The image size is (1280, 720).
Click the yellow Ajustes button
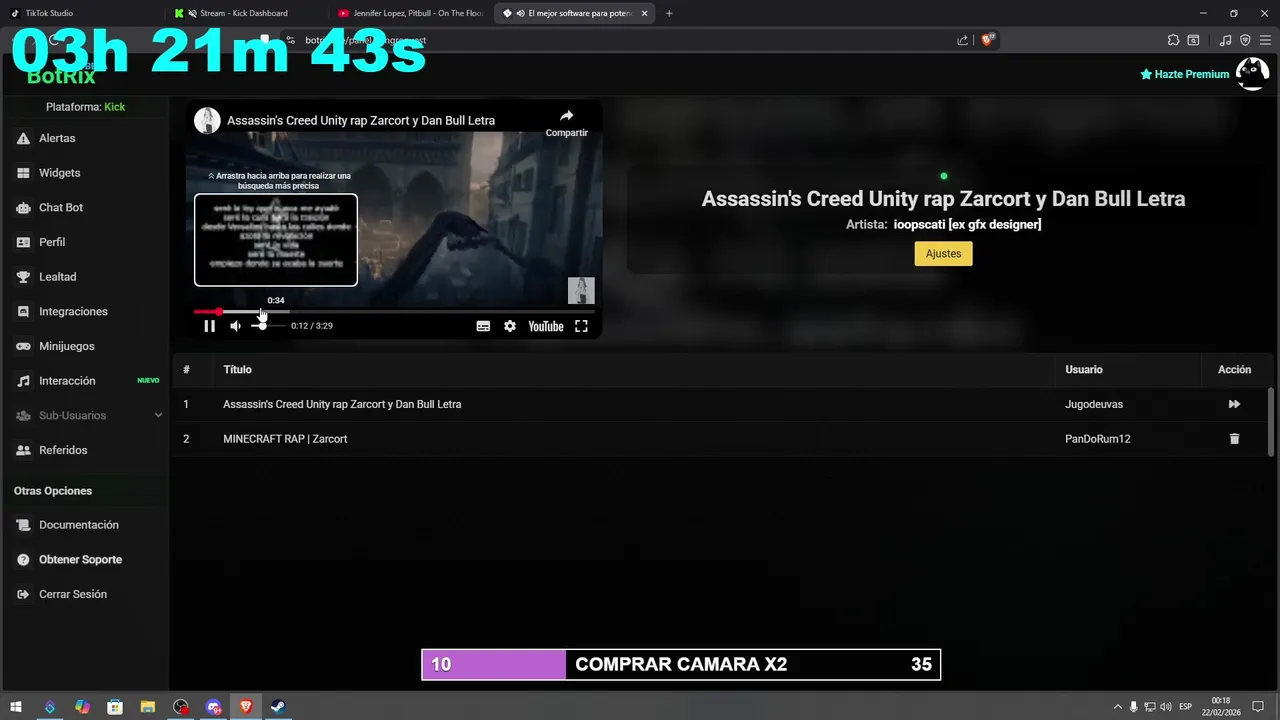(943, 254)
